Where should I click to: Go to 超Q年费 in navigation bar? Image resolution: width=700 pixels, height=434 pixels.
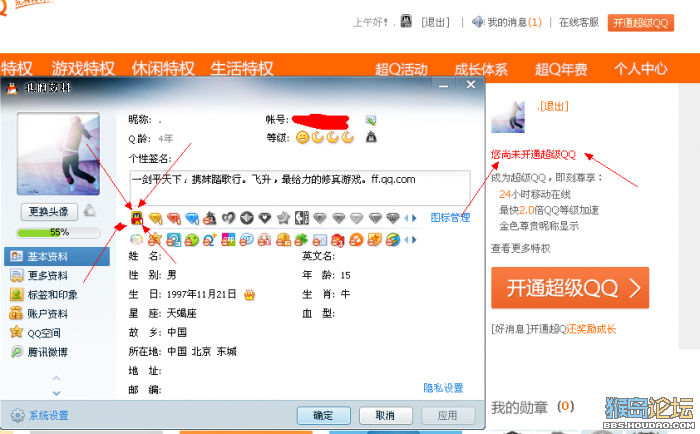[561, 69]
